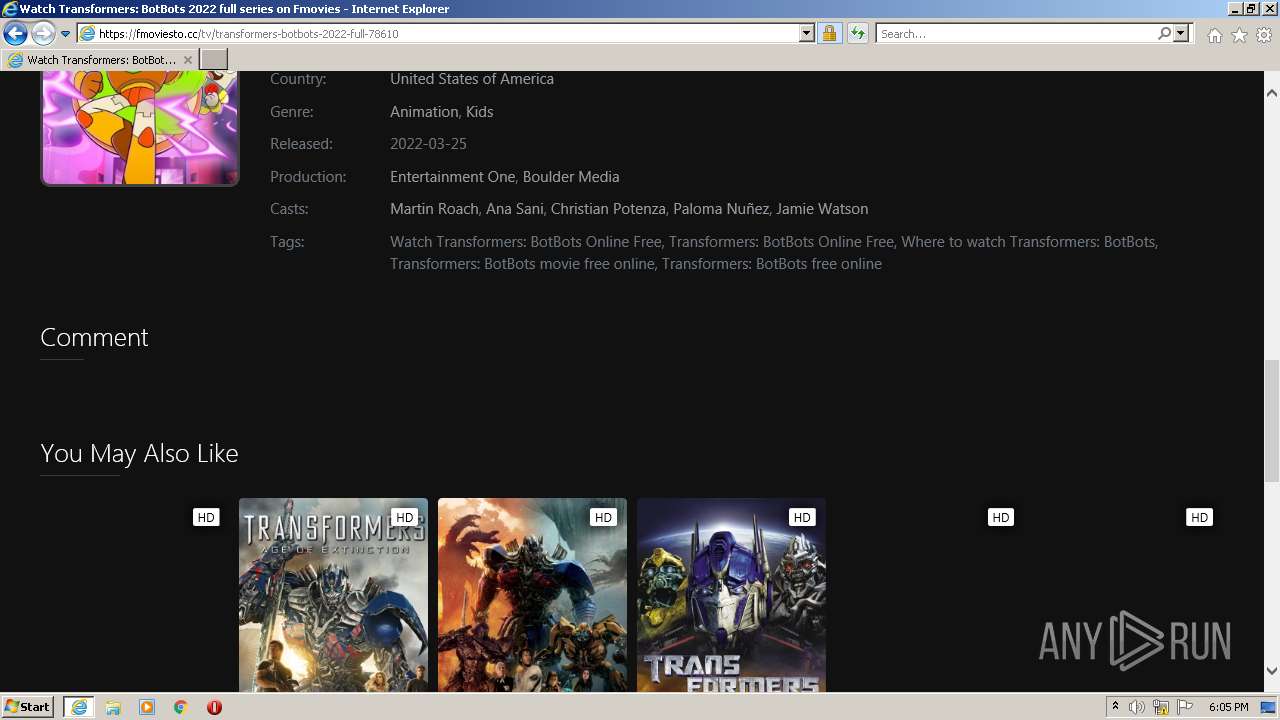1280x720 pixels.
Task: Close the Watch Transformers tab
Action: point(188,60)
